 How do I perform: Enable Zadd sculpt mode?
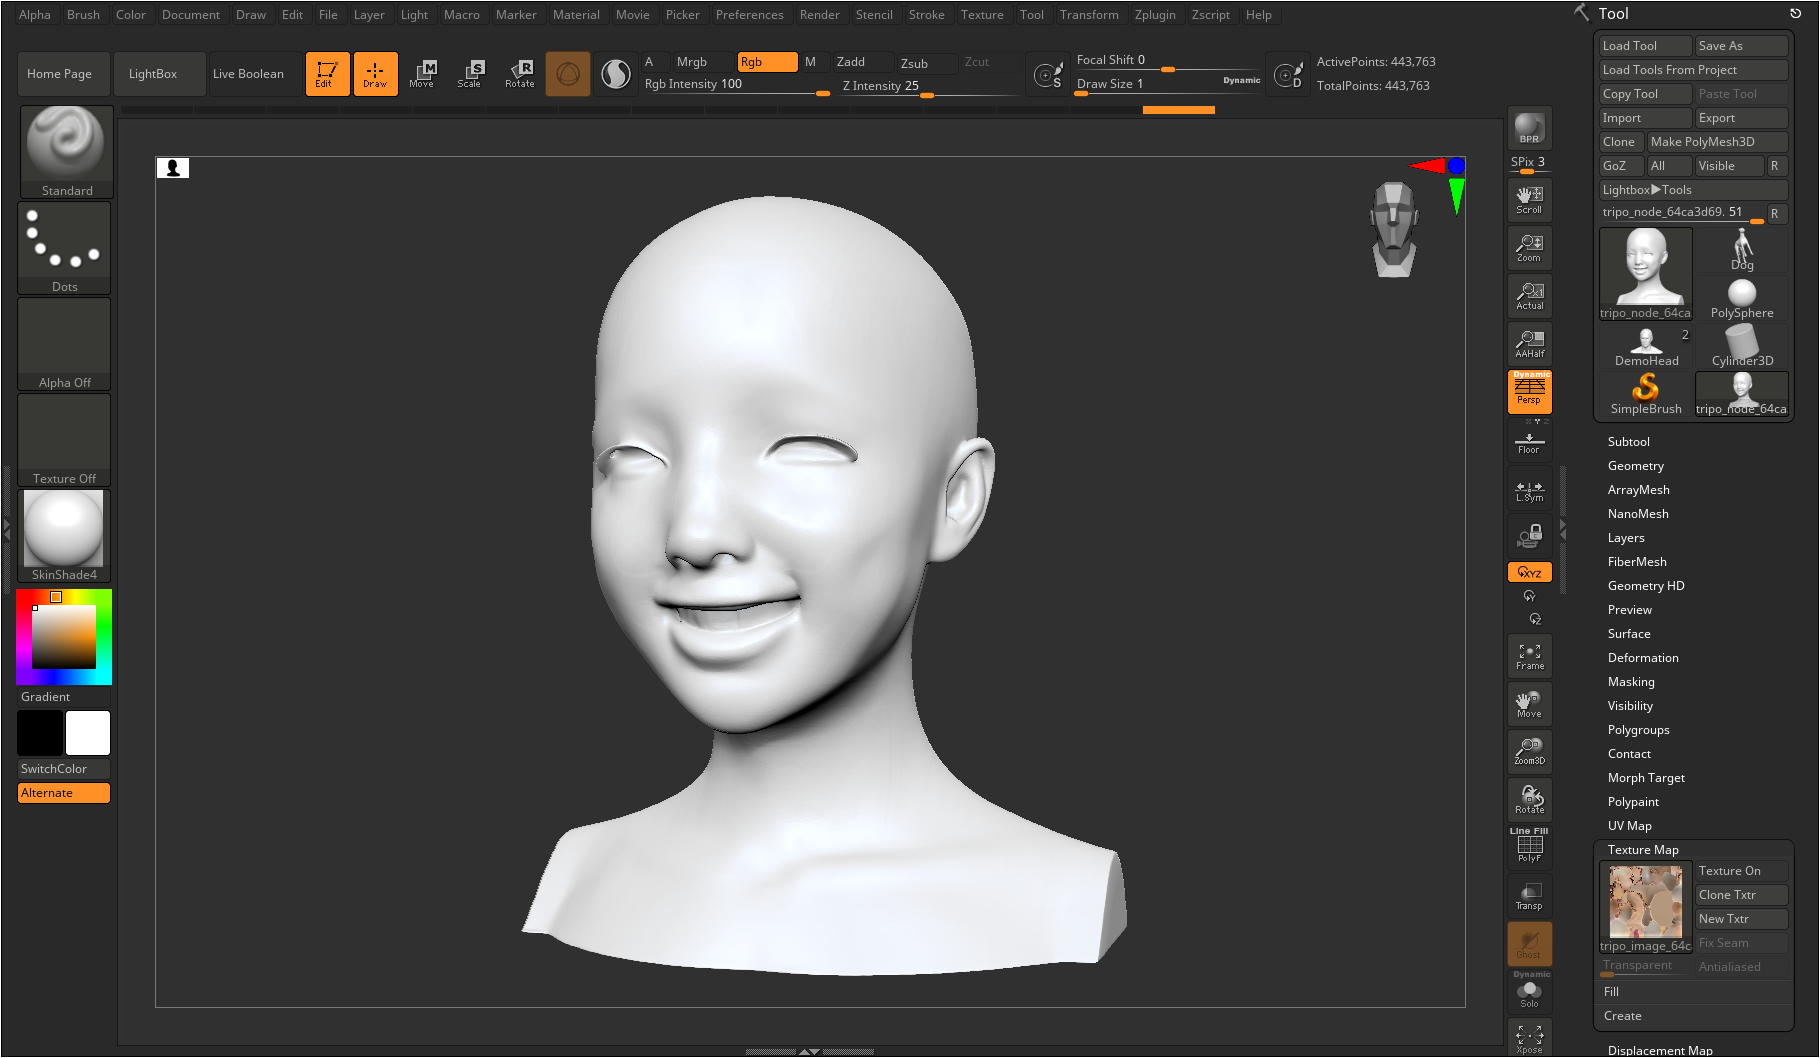(x=862, y=62)
